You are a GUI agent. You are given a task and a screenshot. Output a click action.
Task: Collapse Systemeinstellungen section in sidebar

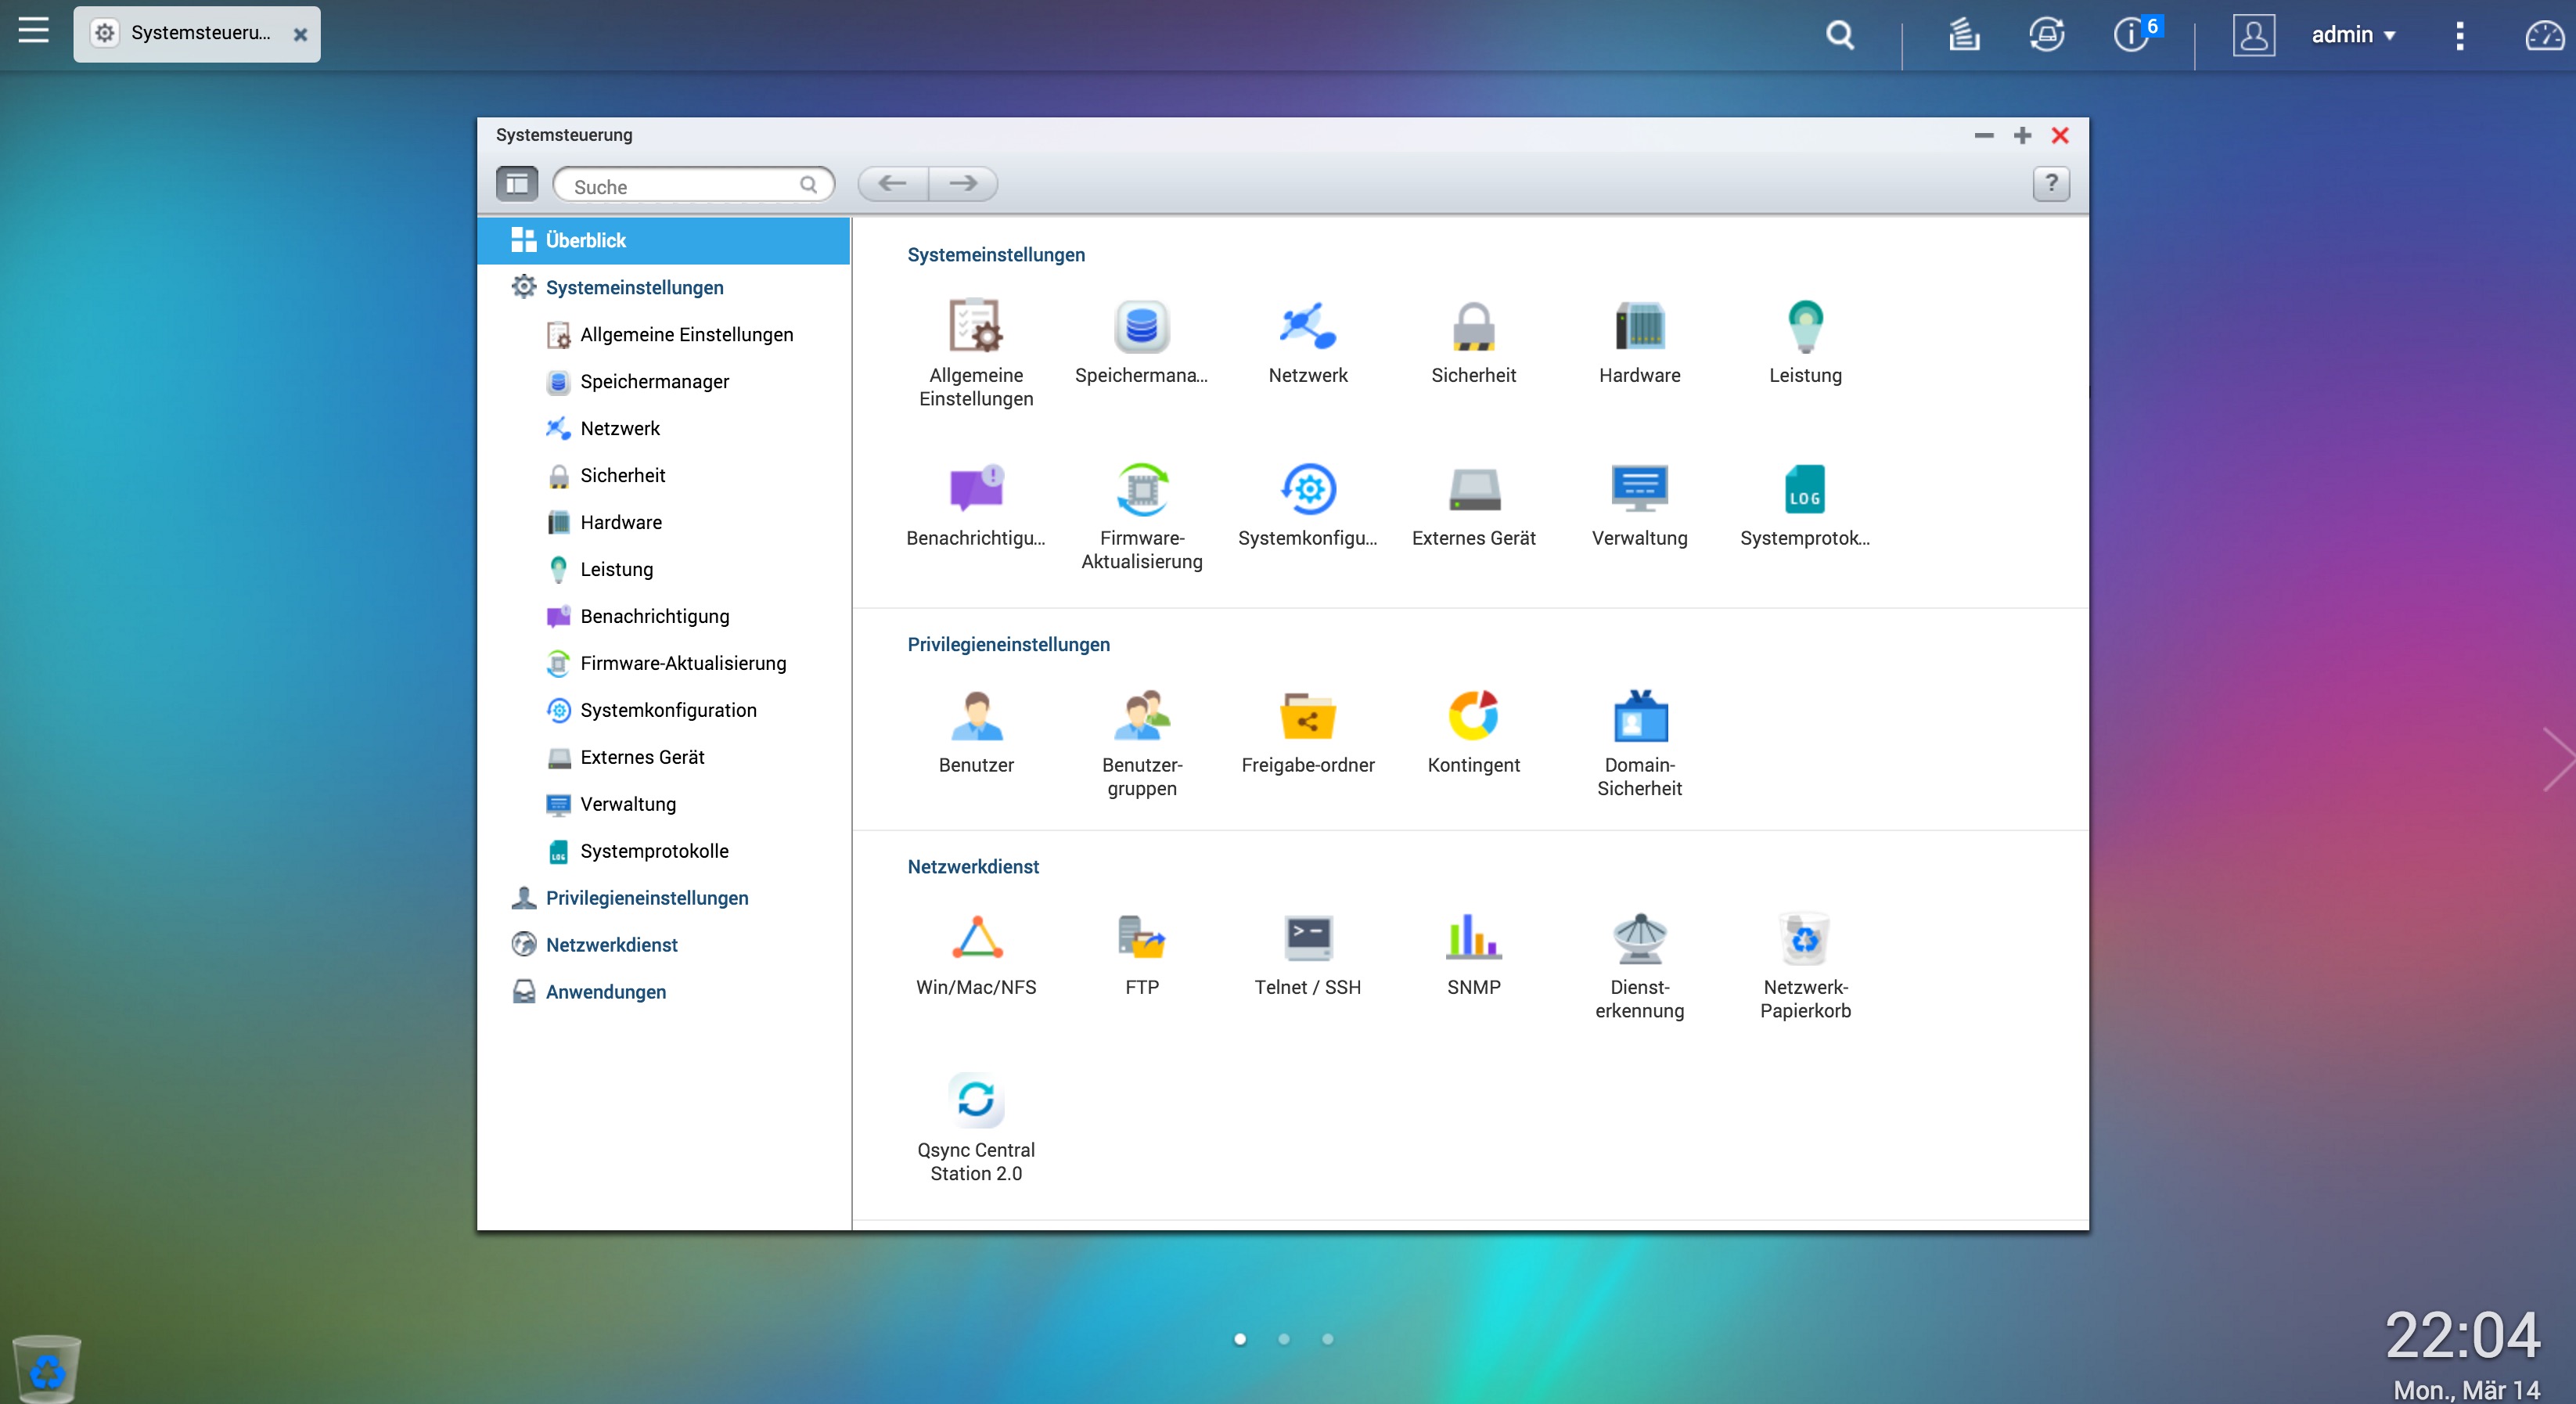(x=634, y=288)
